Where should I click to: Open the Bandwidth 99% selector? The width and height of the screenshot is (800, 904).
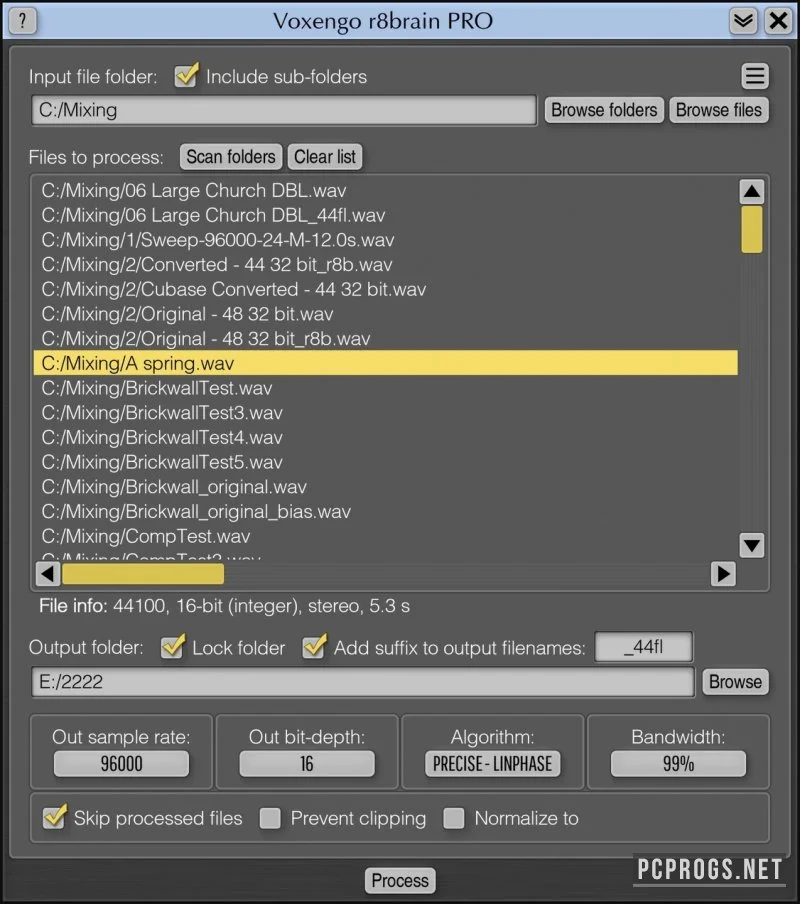pos(678,764)
